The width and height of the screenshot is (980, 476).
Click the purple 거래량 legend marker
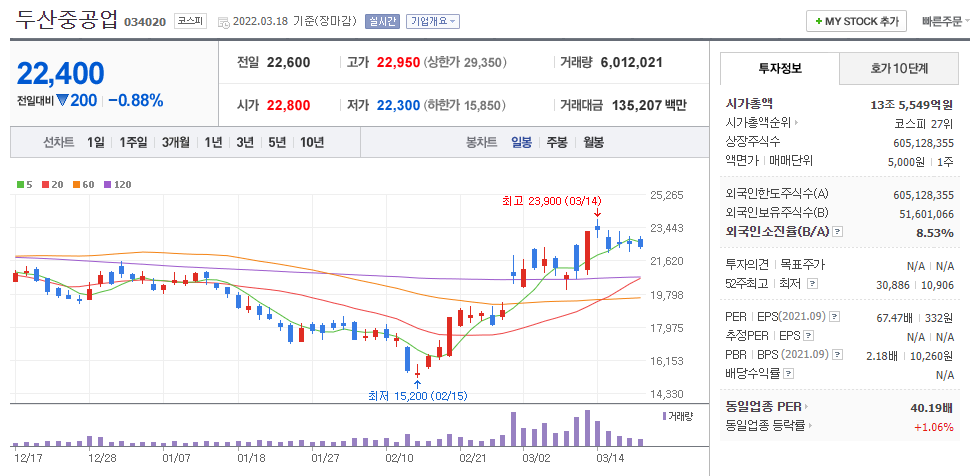664,415
